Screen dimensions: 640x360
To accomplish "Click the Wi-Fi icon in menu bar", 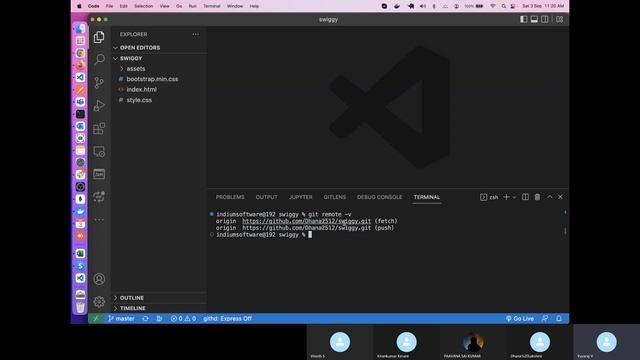I will tap(493, 6).
